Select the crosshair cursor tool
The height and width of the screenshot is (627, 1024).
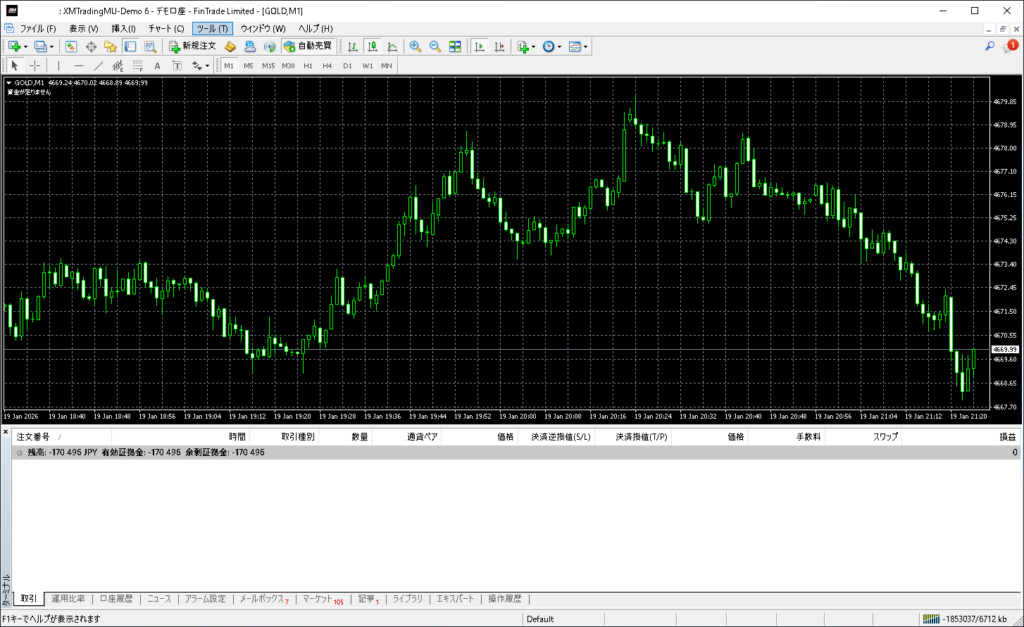[x=34, y=65]
